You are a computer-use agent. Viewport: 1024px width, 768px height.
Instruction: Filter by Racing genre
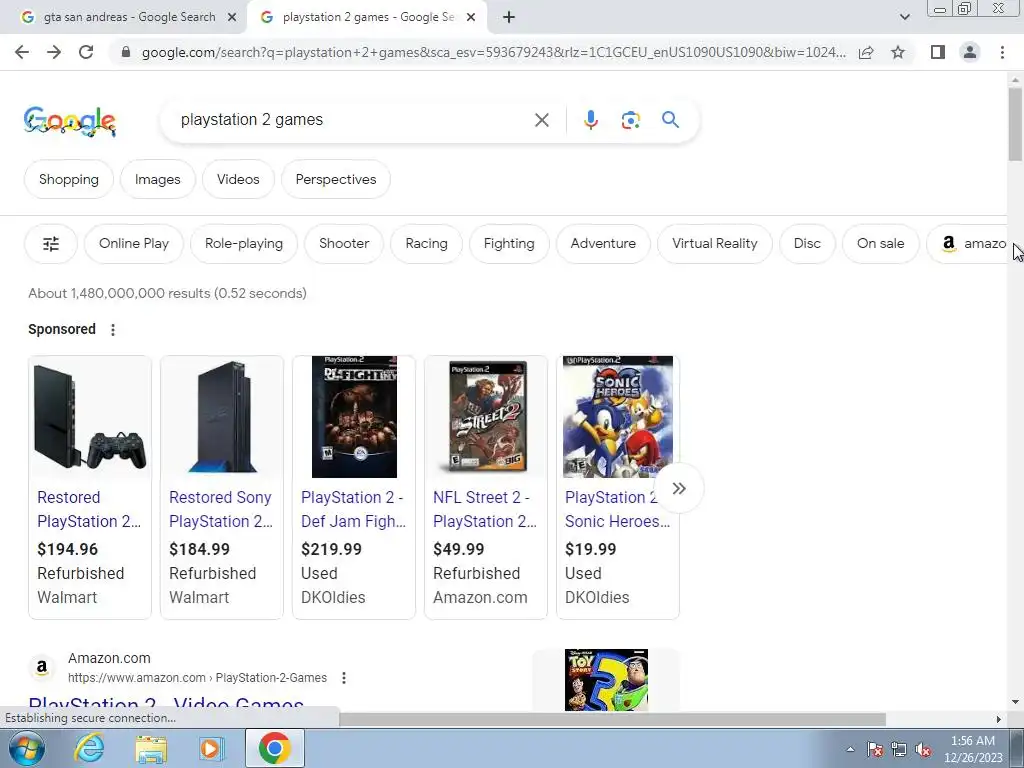coord(426,244)
